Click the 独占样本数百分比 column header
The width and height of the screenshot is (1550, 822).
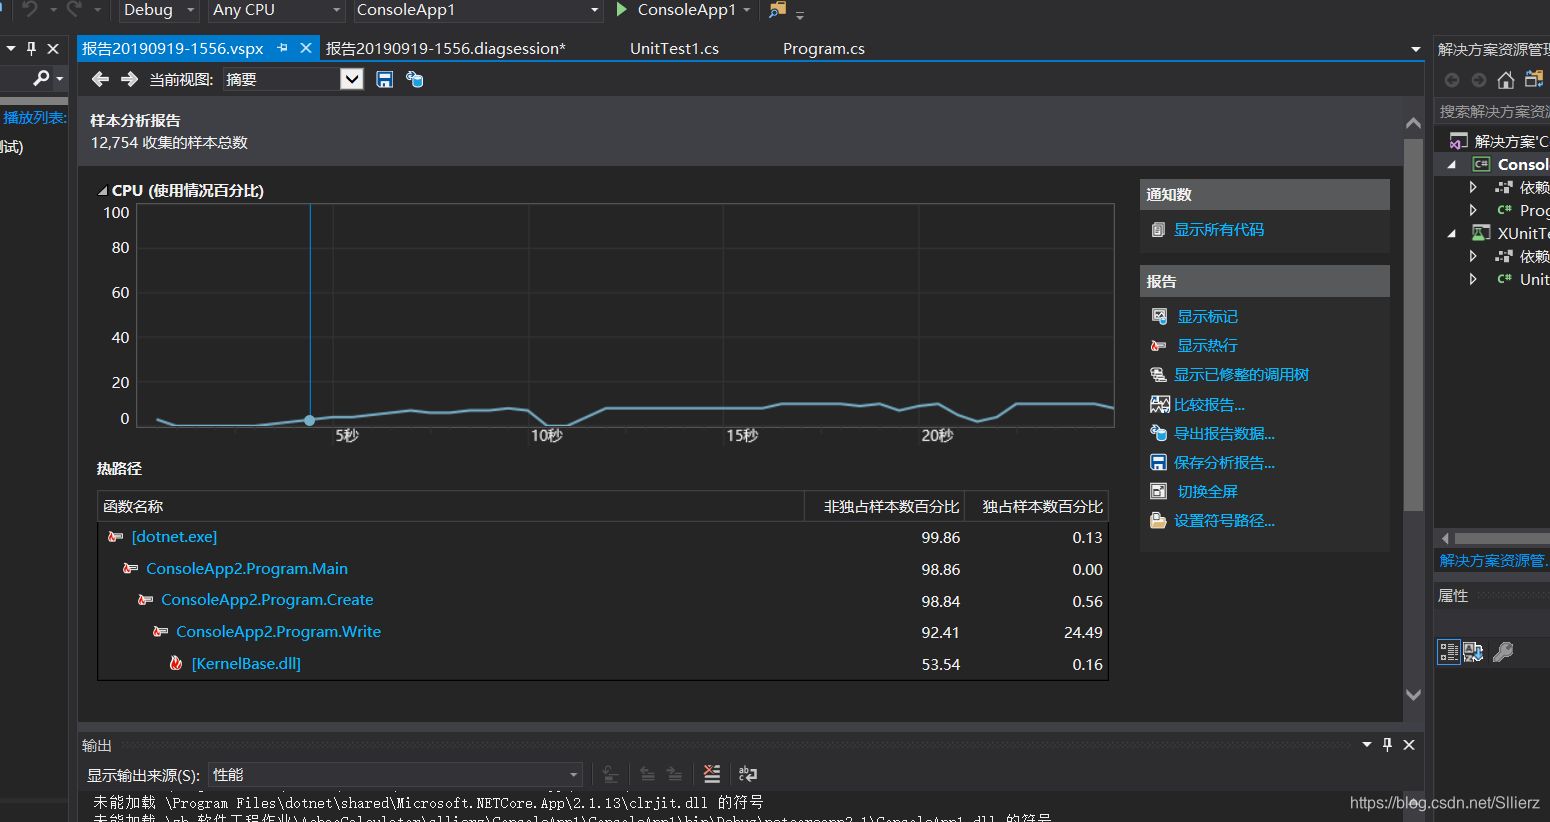pyautogui.click(x=1037, y=506)
